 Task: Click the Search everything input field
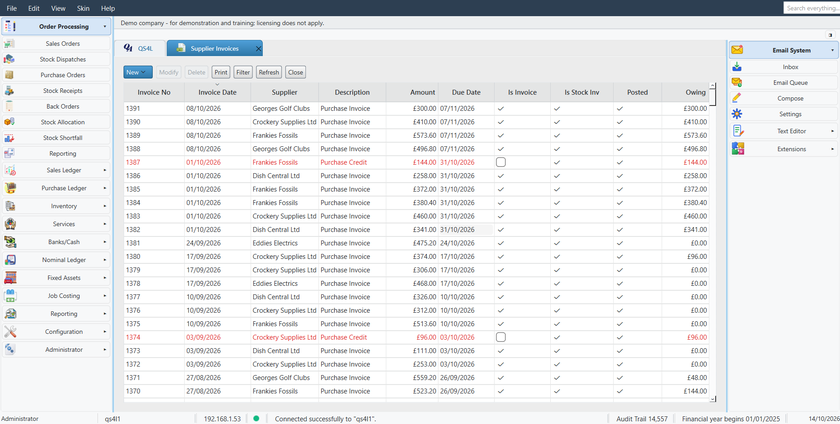(x=811, y=8)
